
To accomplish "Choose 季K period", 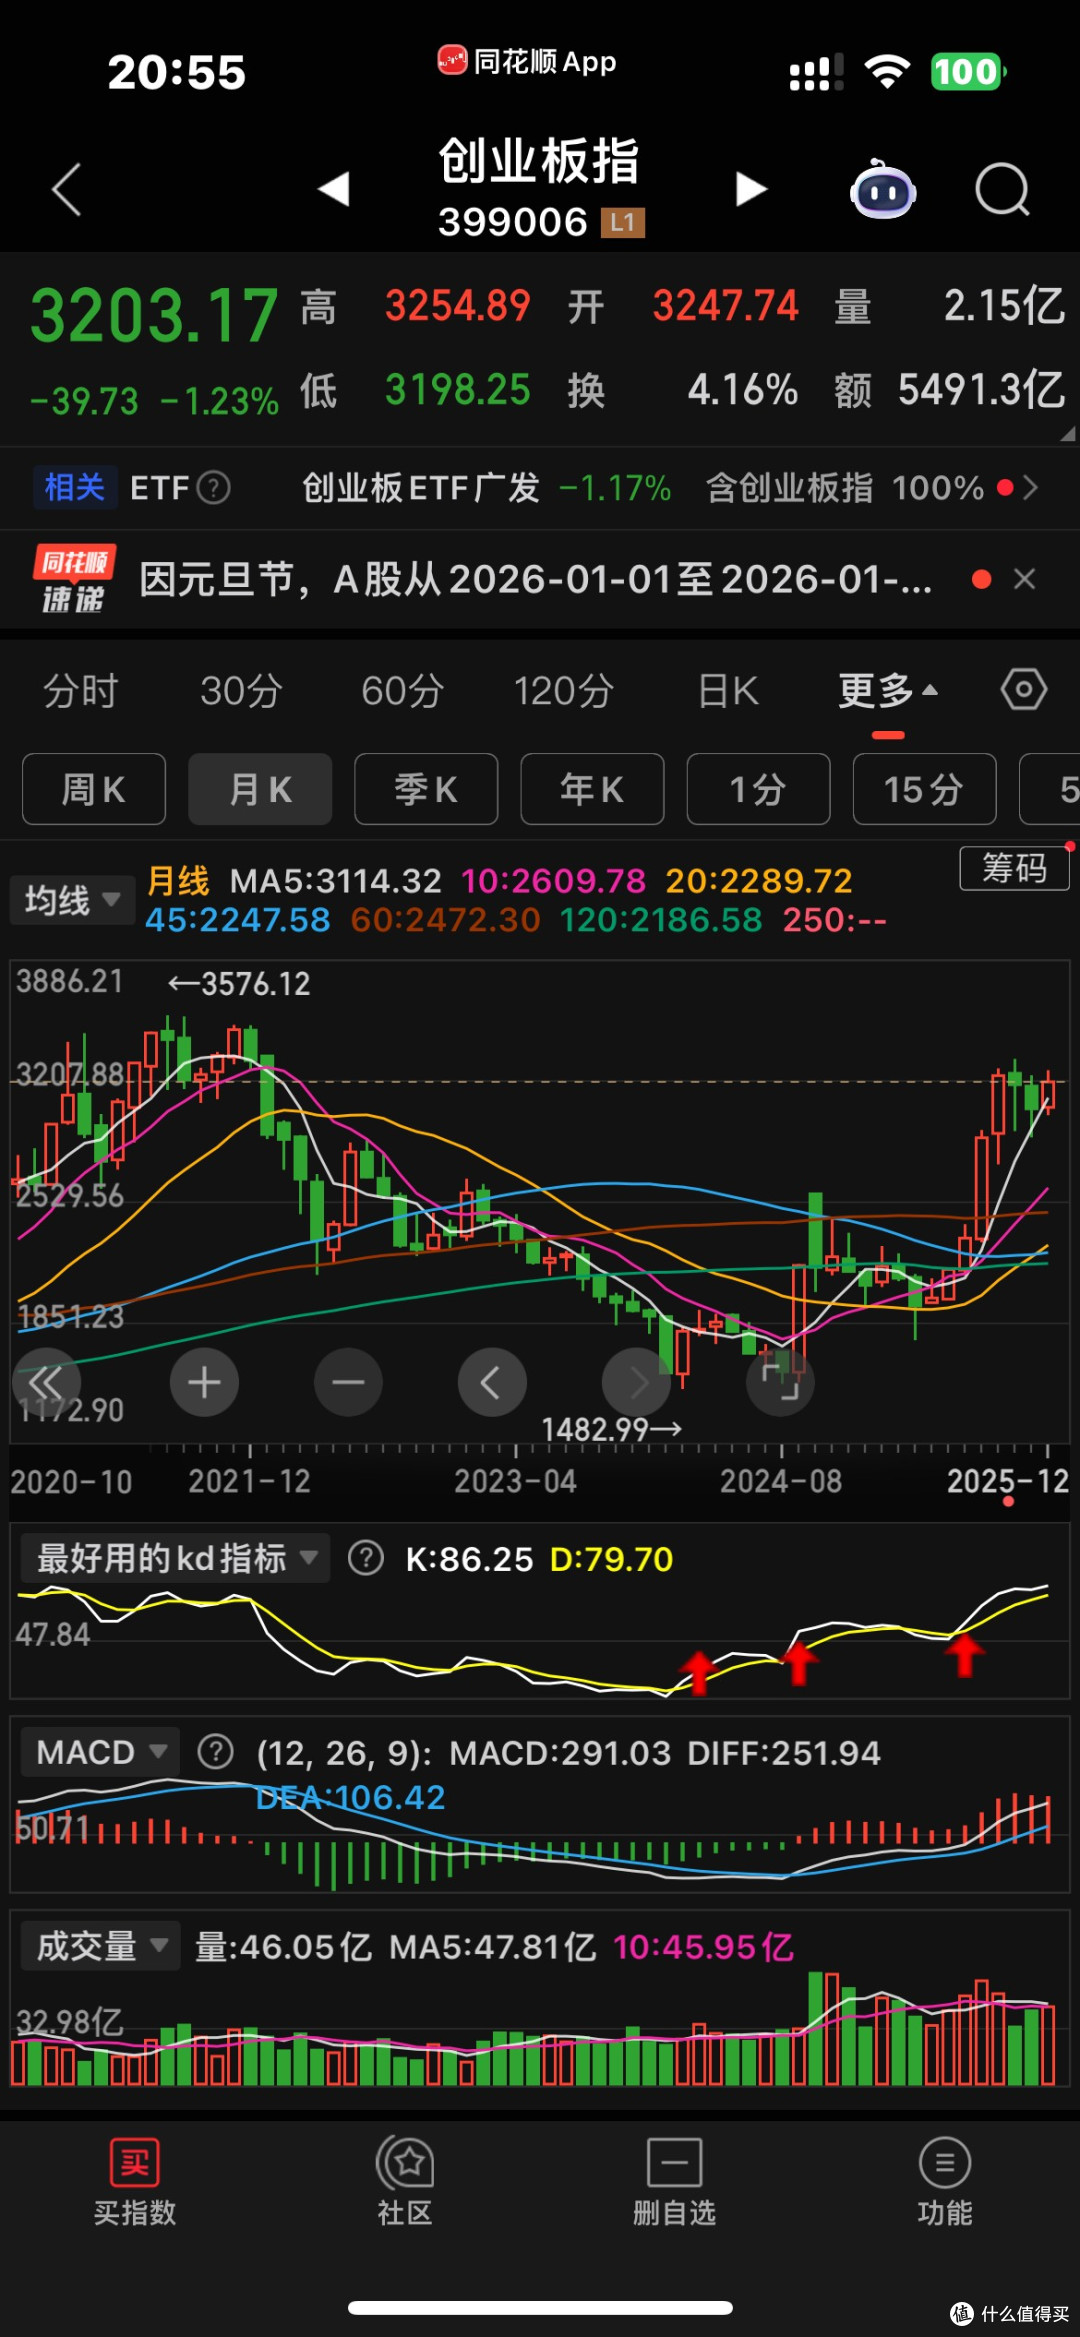I will [x=426, y=789].
